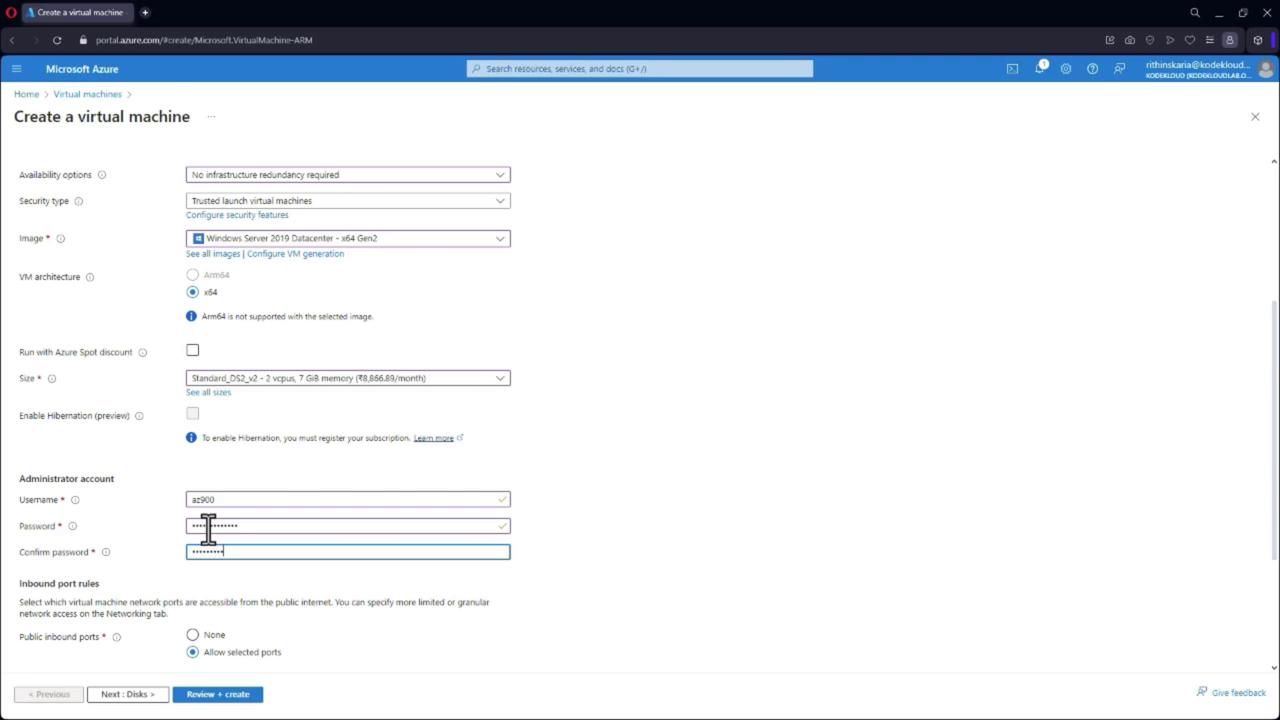This screenshot has height=720, width=1280.
Task: Select the x64 architecture radio button
Action: pos(193,292)
